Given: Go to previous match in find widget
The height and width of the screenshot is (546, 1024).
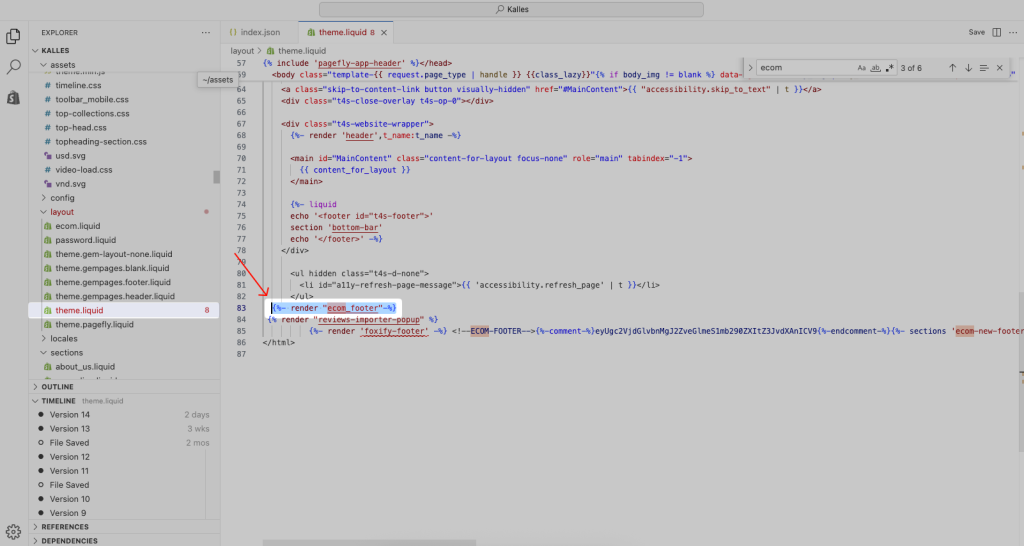Looking at the screenshot, I should pyautogui.click(x=952, y=68).
